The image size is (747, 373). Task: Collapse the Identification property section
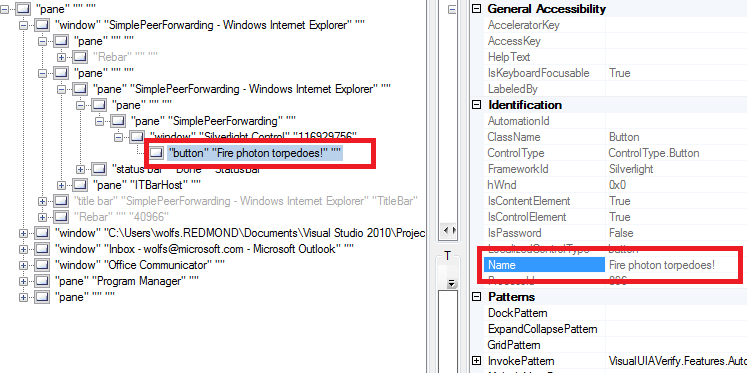pos(476,105)
